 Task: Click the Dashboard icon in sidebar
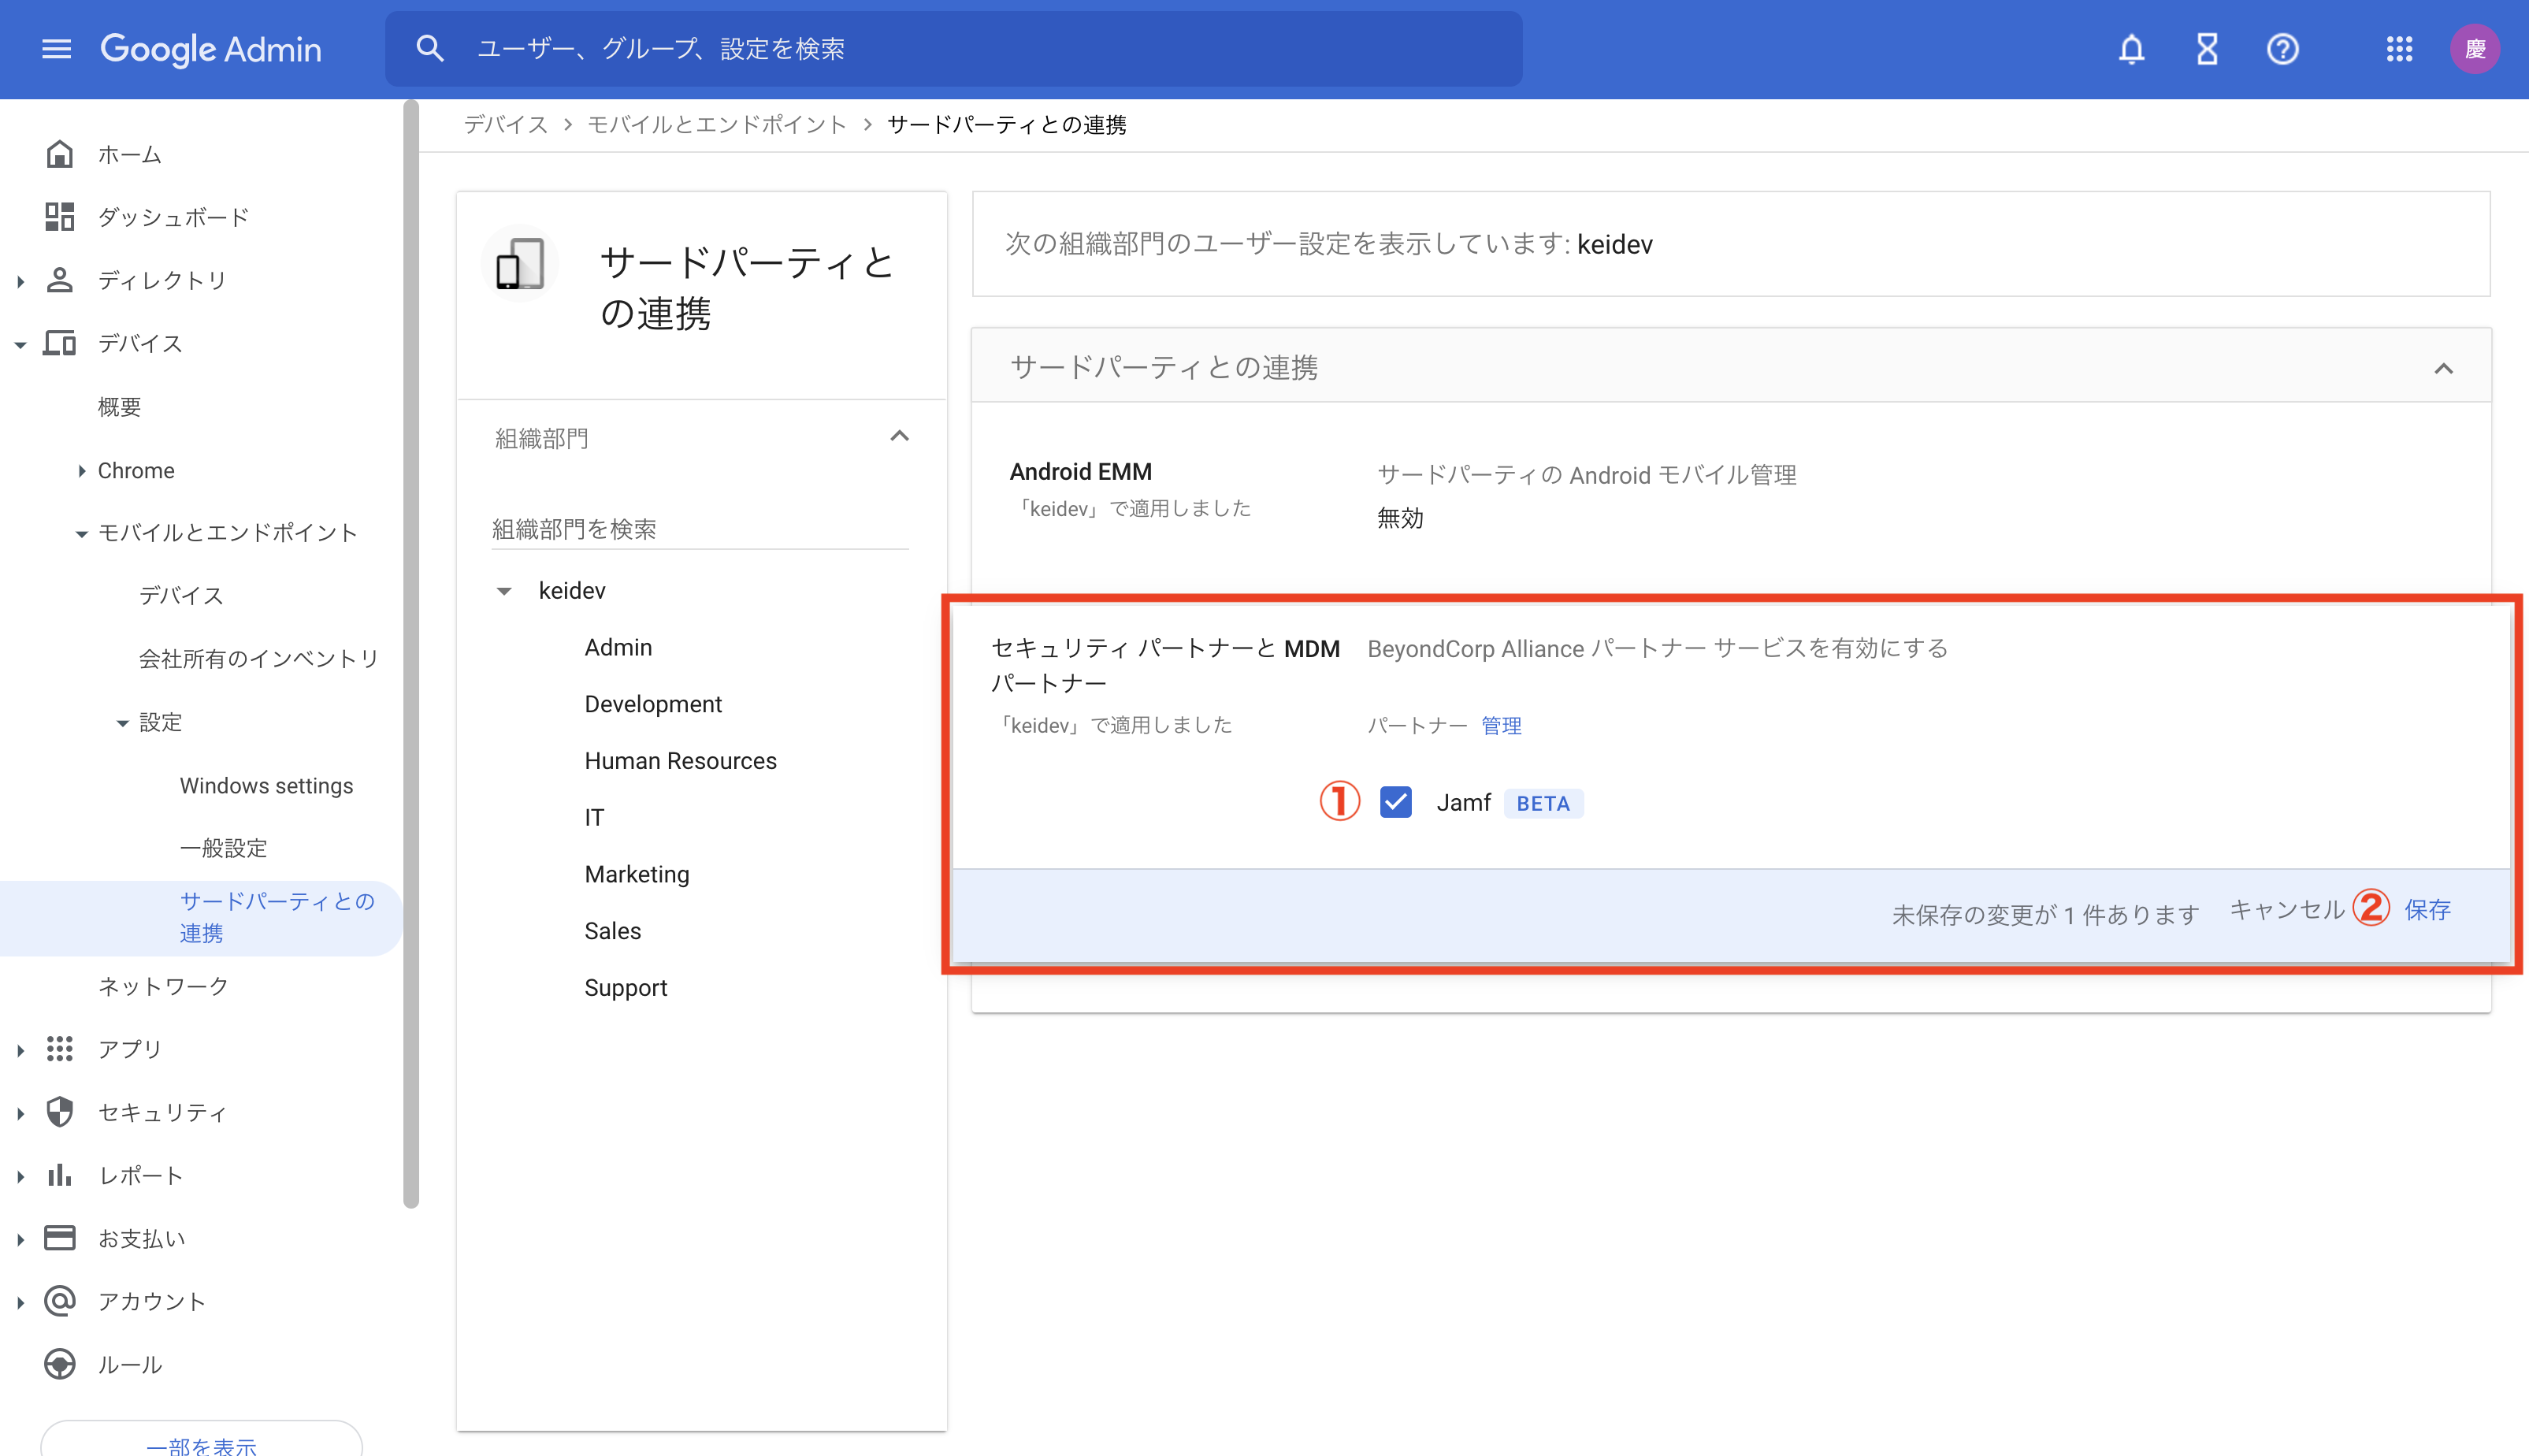60,217
